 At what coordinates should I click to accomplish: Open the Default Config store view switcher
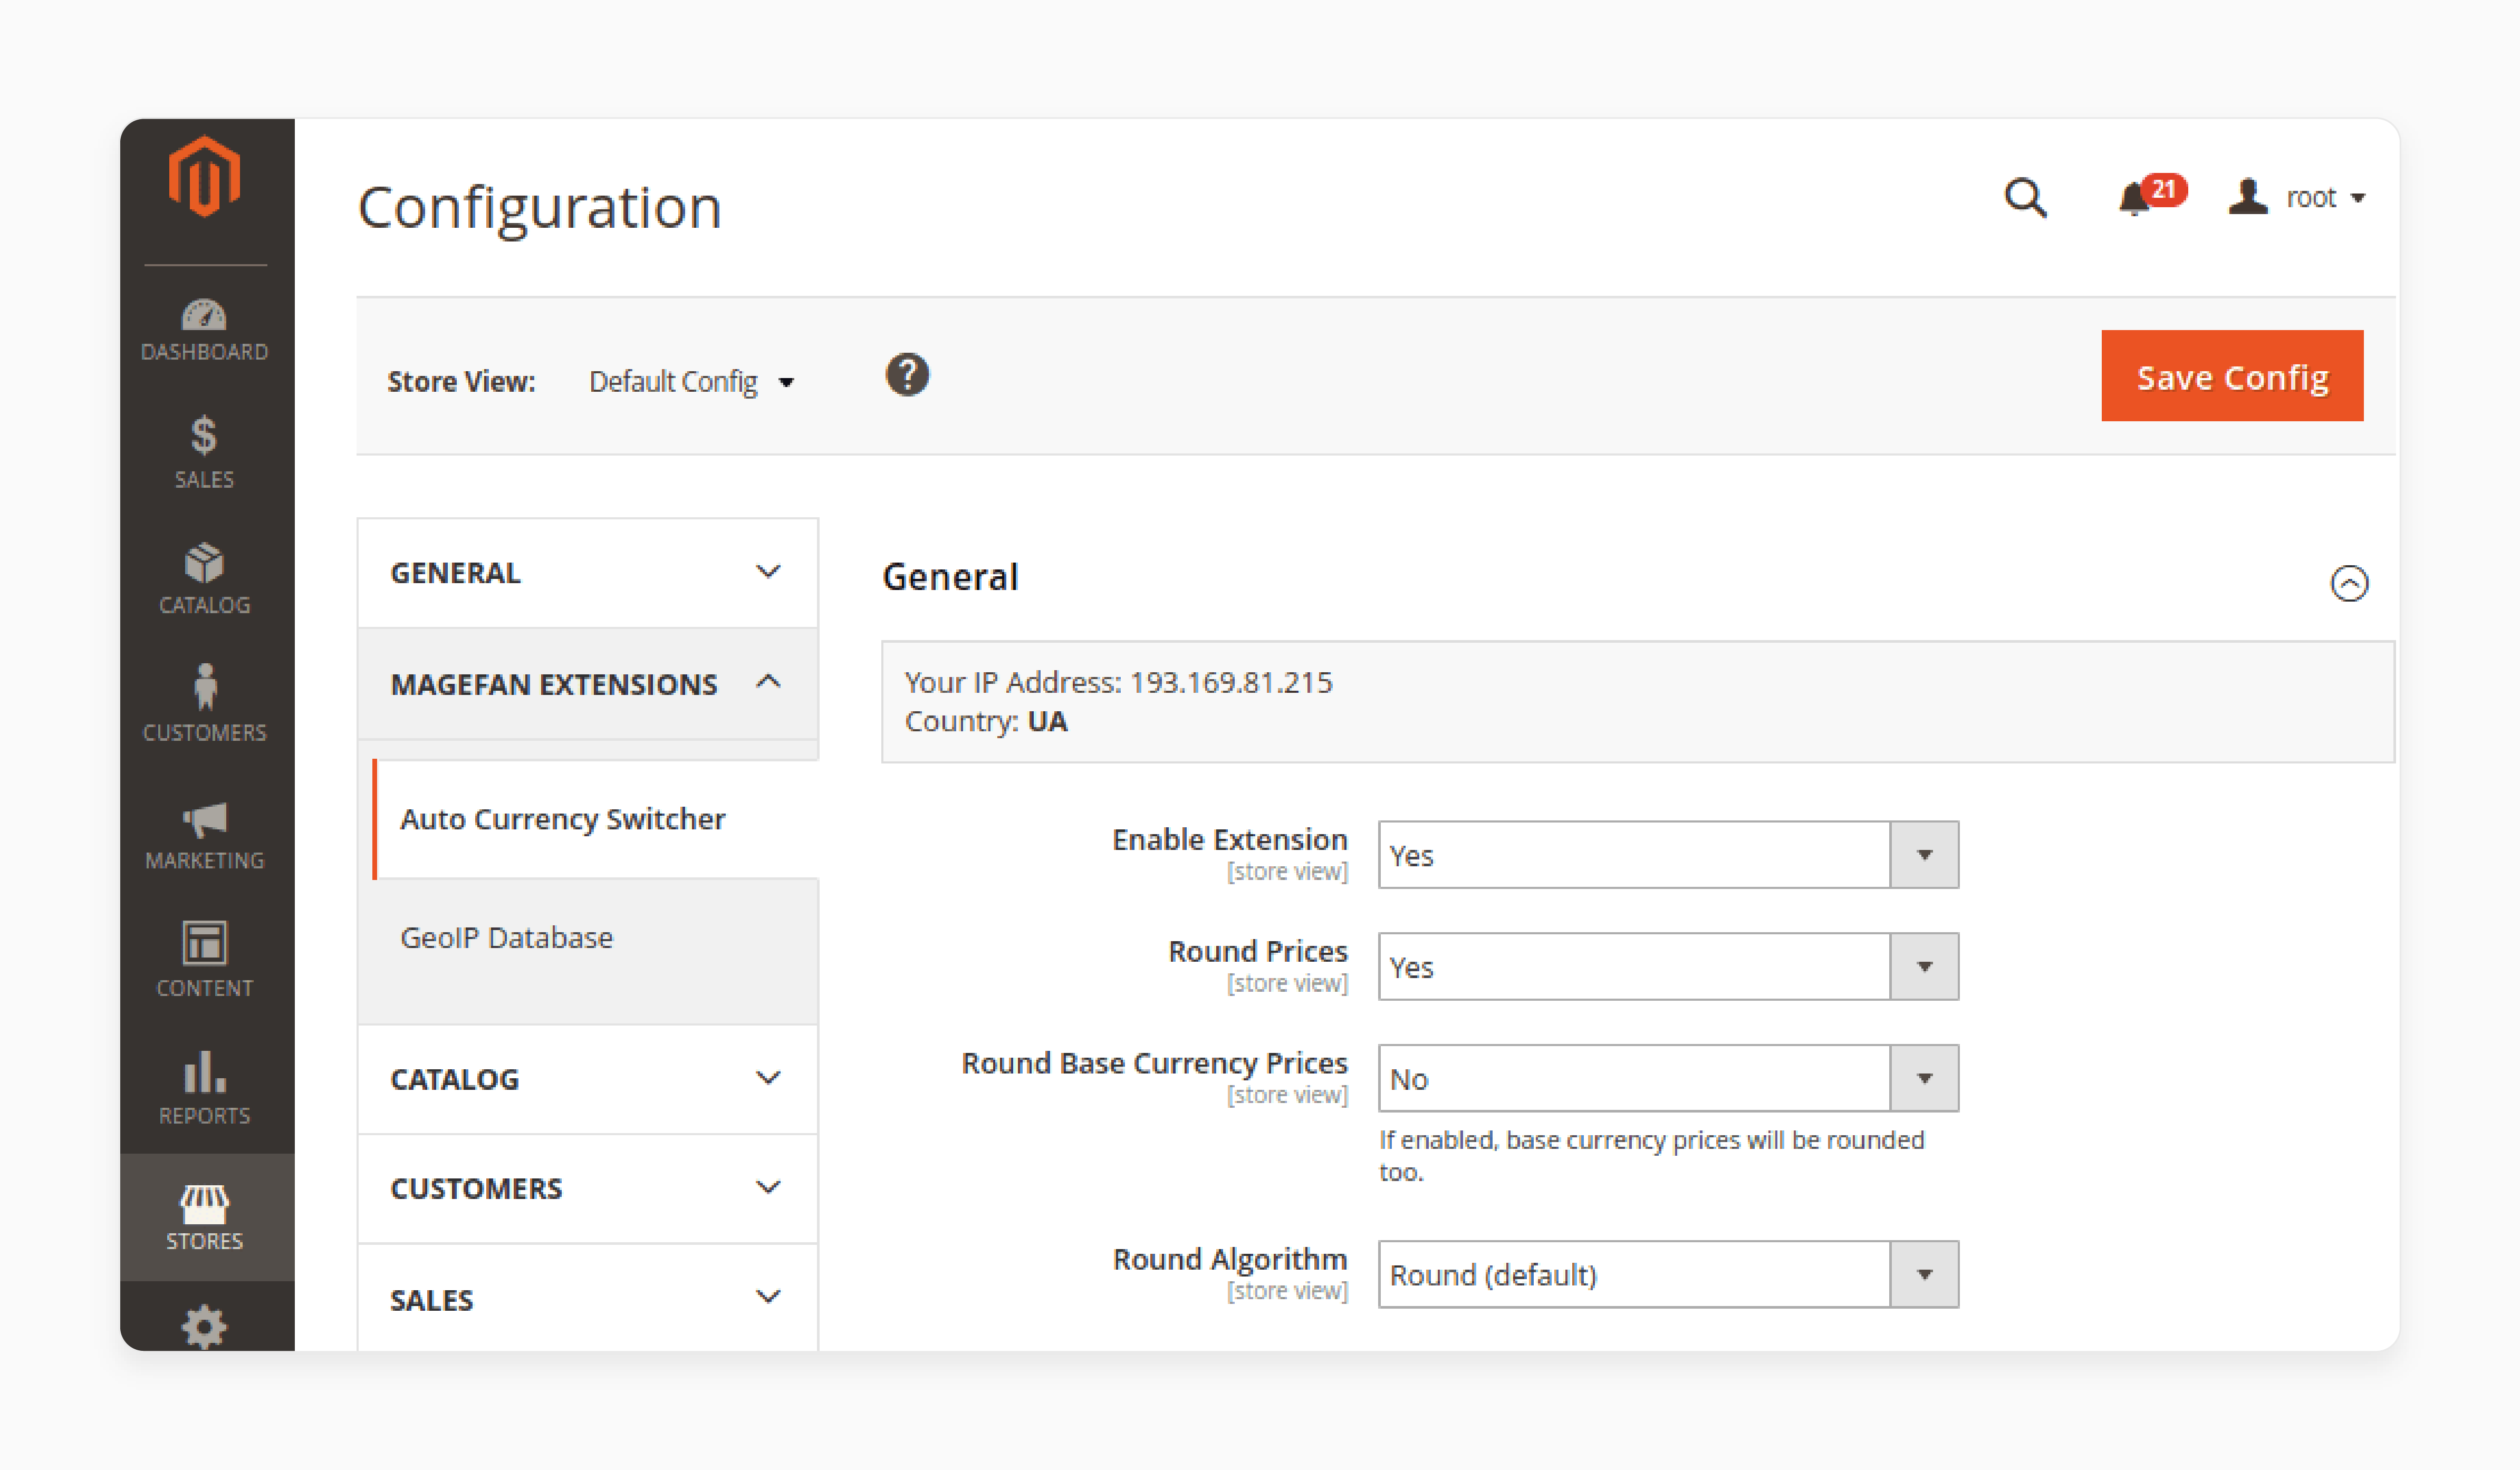pyautogui.click(x=691, y=382)
